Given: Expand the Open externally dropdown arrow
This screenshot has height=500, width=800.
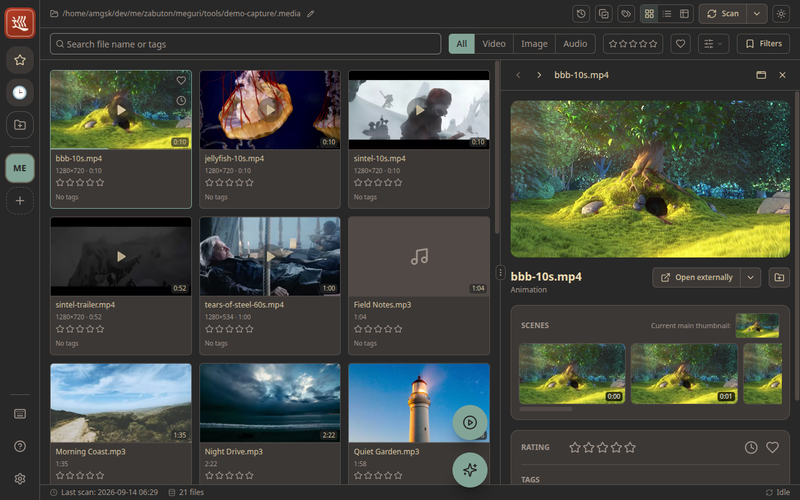Looking at the screenshot, I should pos(751,278).
